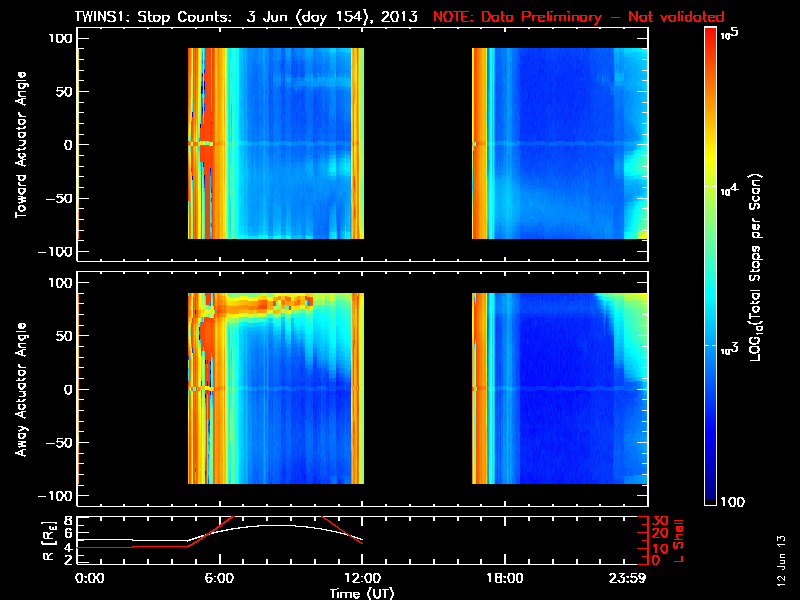Click the 'Away Actuator Angle' axis label

tap(21, 389)
